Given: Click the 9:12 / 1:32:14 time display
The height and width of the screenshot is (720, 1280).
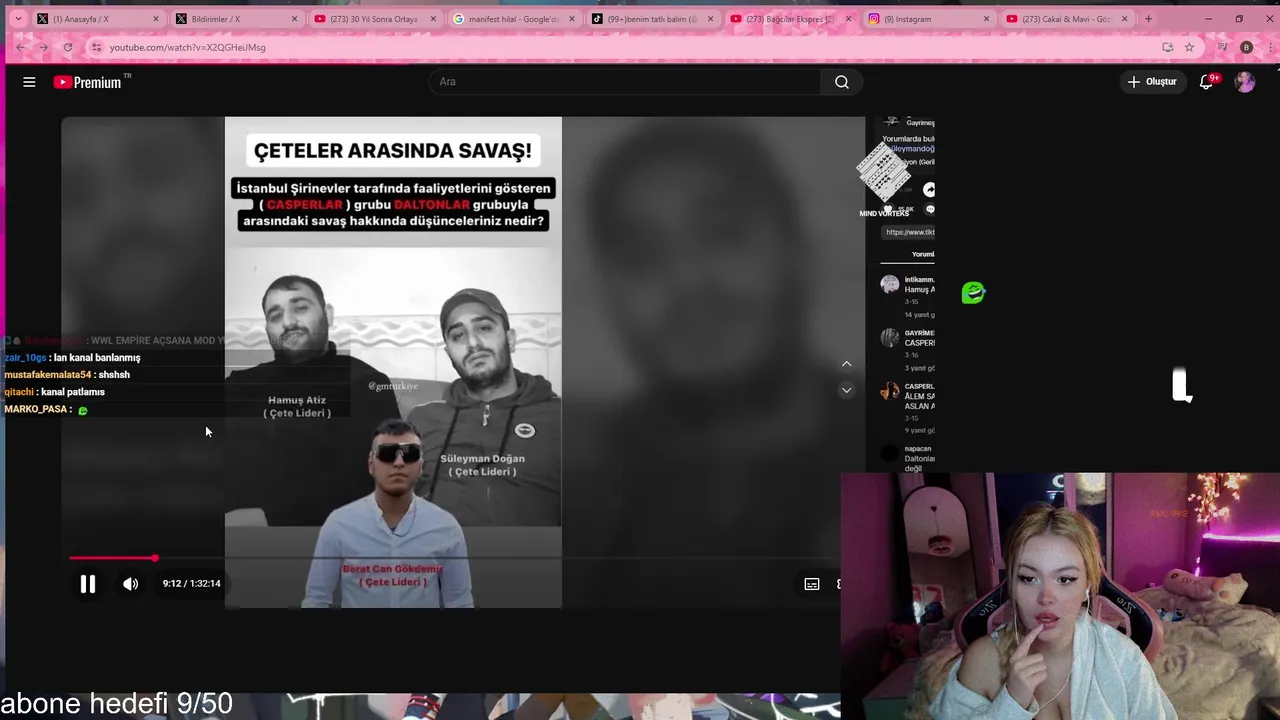Looking at the screenshot, I should coord(192,584).
